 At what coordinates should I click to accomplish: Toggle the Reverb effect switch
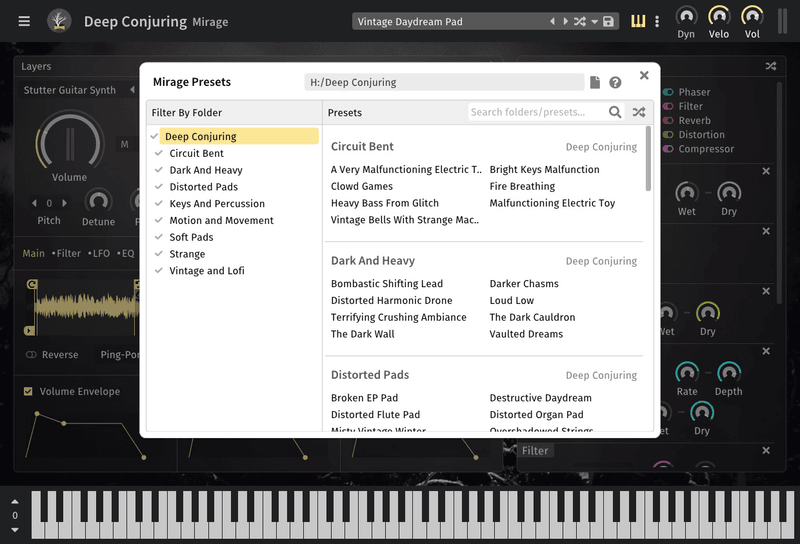click(x=668, y=121)
